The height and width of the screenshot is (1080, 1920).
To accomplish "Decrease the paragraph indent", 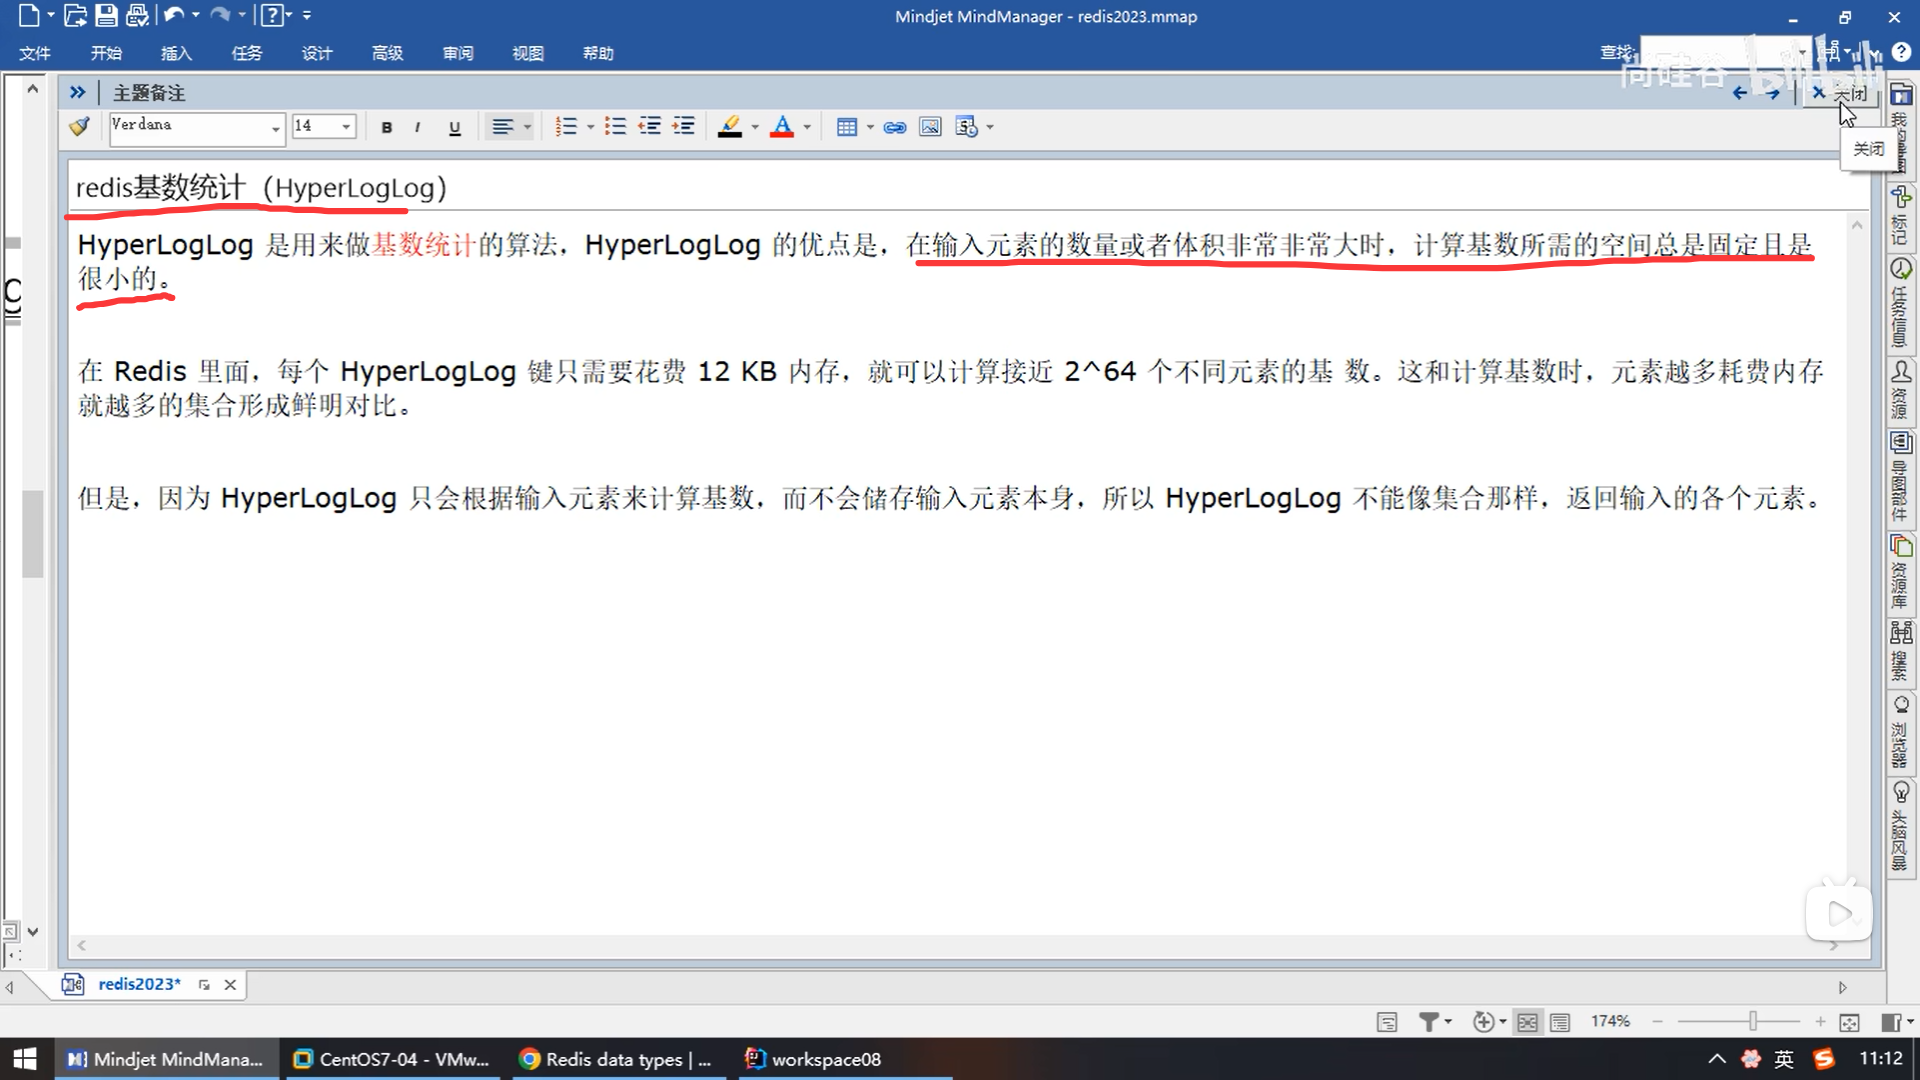I will click(x=650, y=127).
